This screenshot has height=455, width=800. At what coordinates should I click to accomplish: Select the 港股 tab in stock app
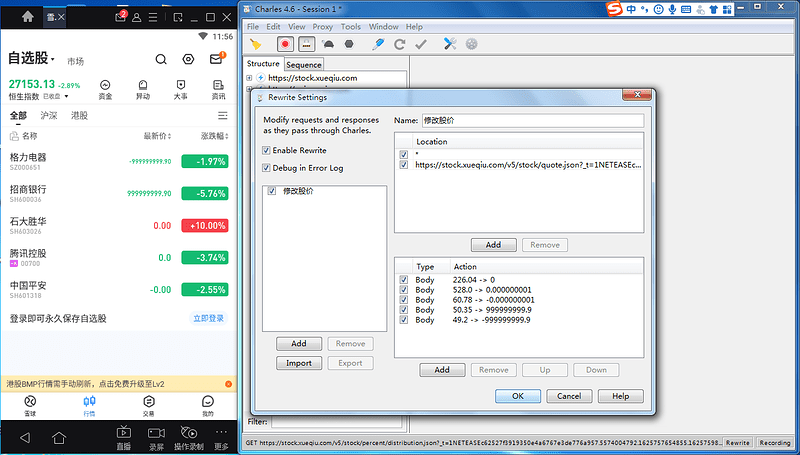click(80, 116)
